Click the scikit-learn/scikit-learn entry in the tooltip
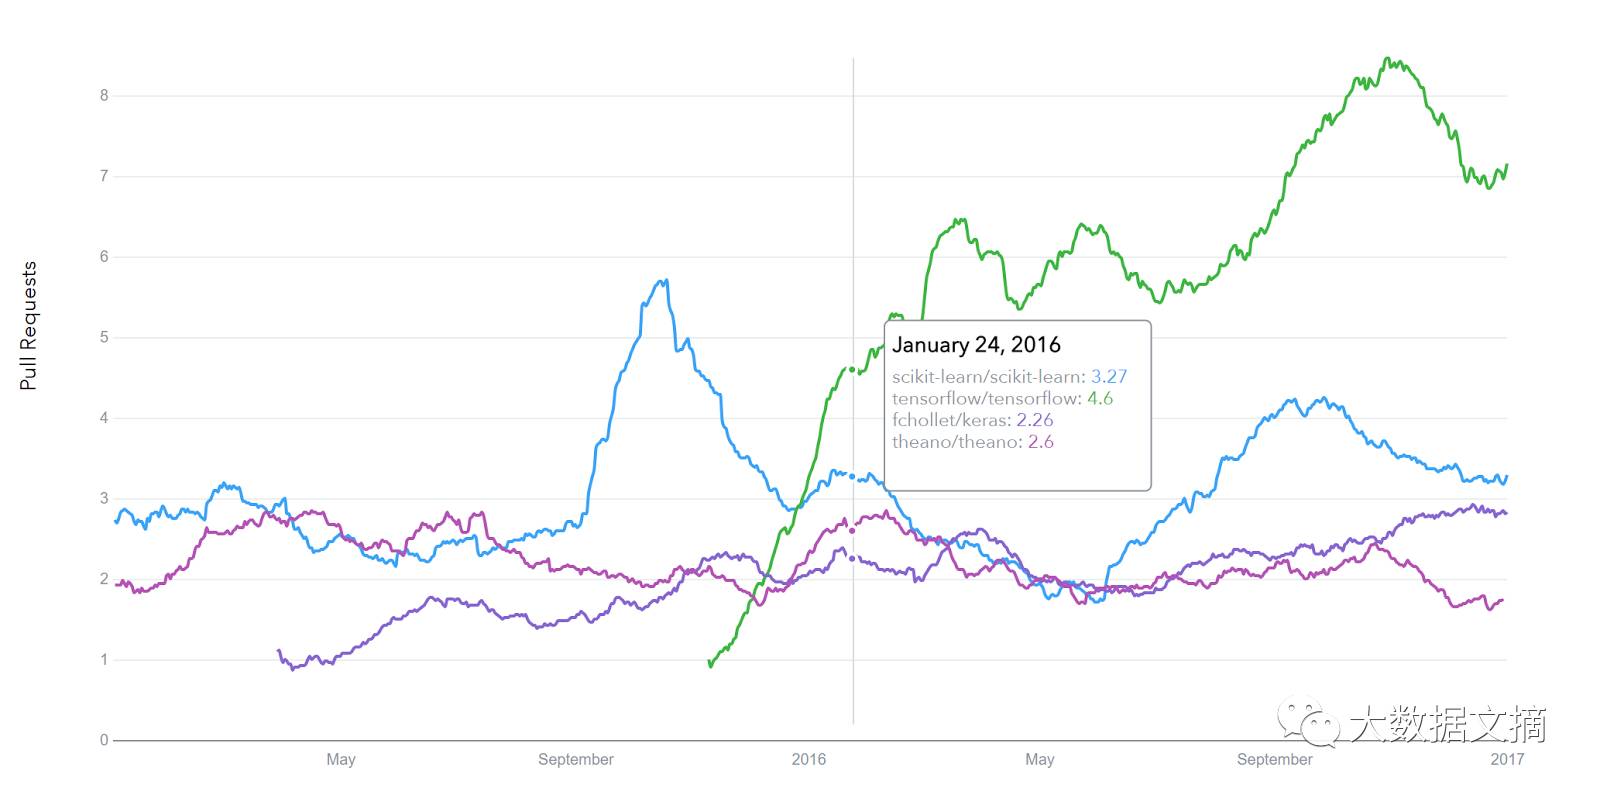This screenshot has height=795, width=1600. (x=1009, y=376)
